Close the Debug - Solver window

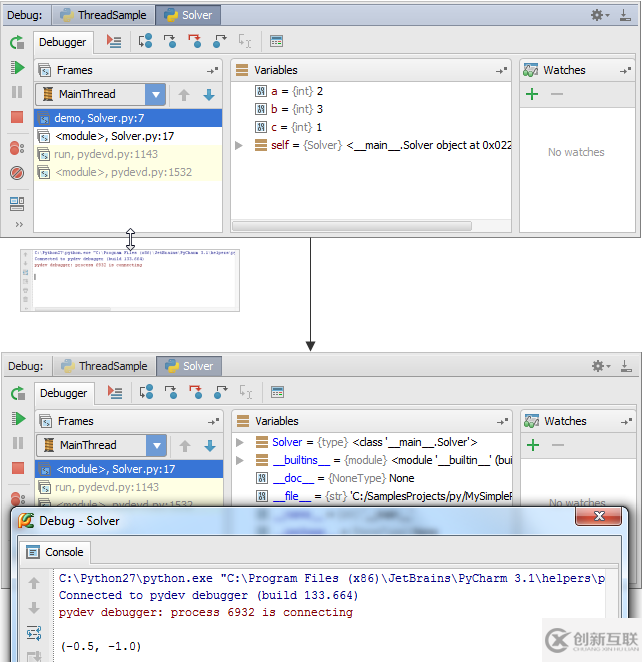click(599, 516)
